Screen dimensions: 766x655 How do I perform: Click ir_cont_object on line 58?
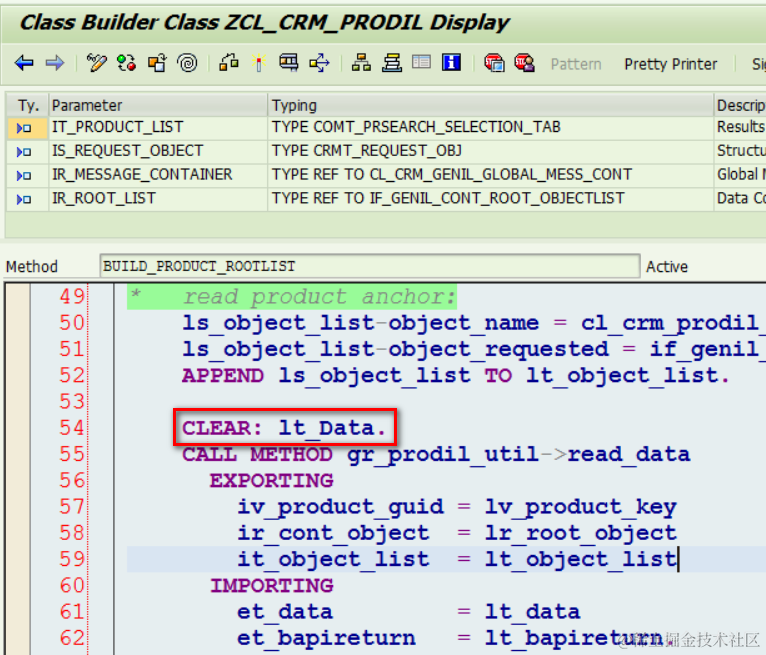pyautogui.click(x=333, y=533)
